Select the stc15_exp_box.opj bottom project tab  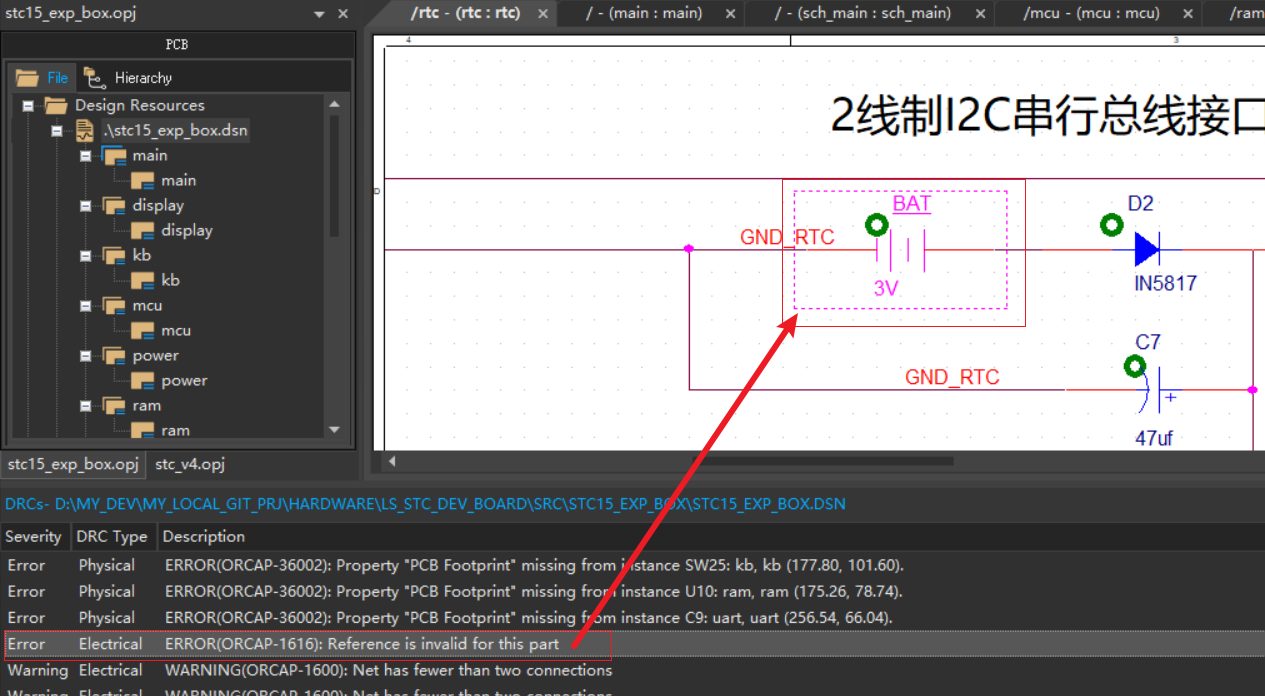point(73,464)
